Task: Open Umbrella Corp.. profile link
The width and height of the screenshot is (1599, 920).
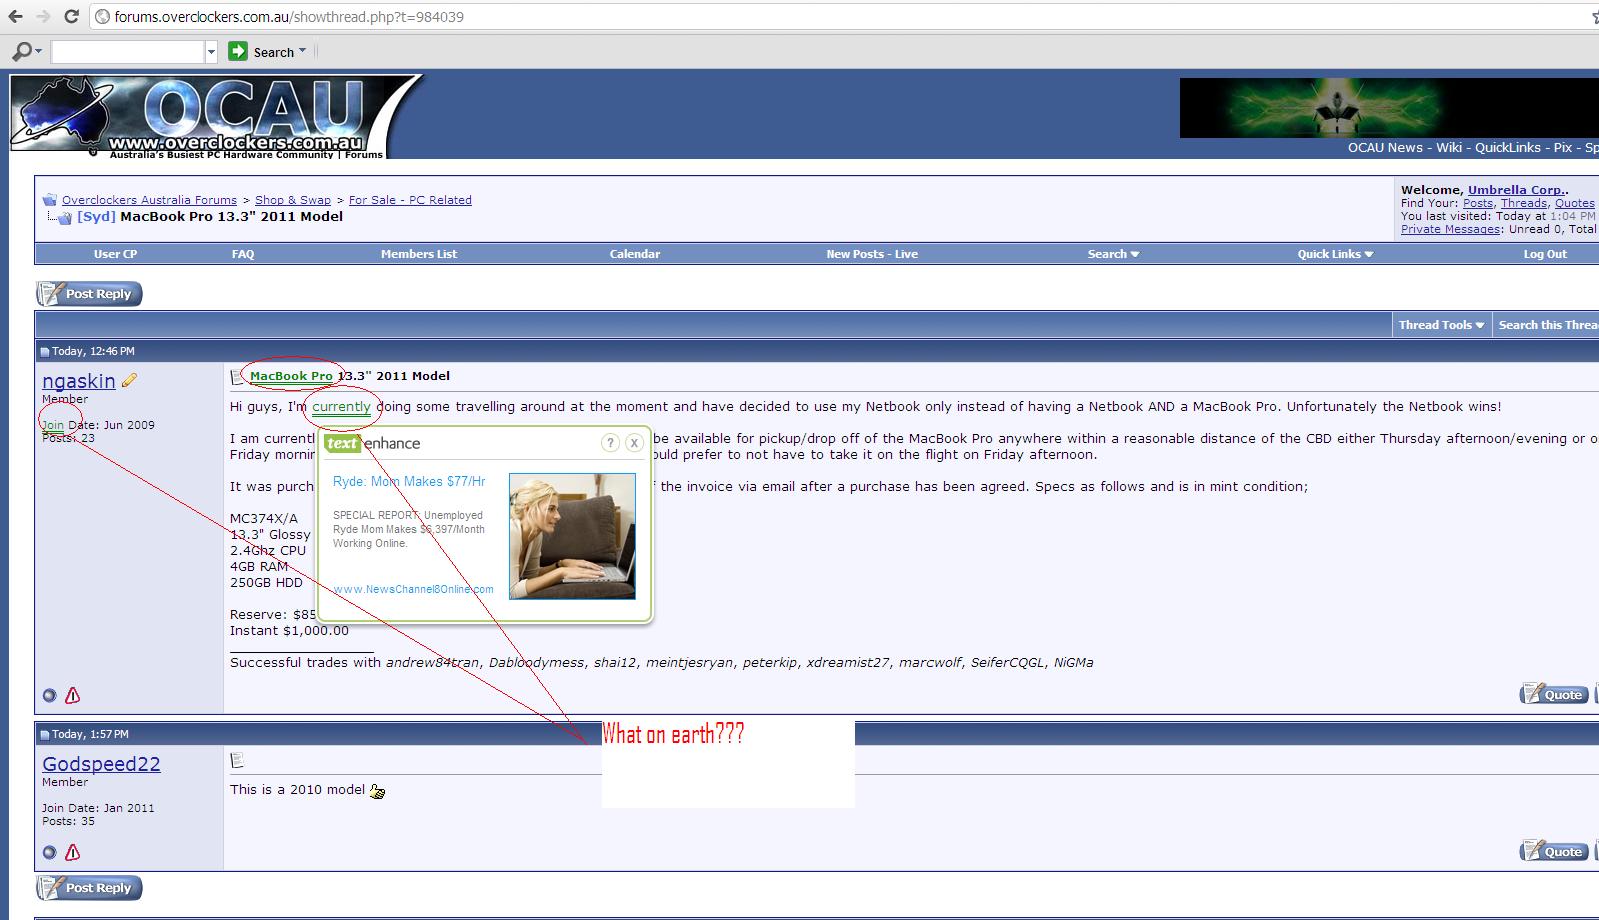Action: coord(1518,190)
